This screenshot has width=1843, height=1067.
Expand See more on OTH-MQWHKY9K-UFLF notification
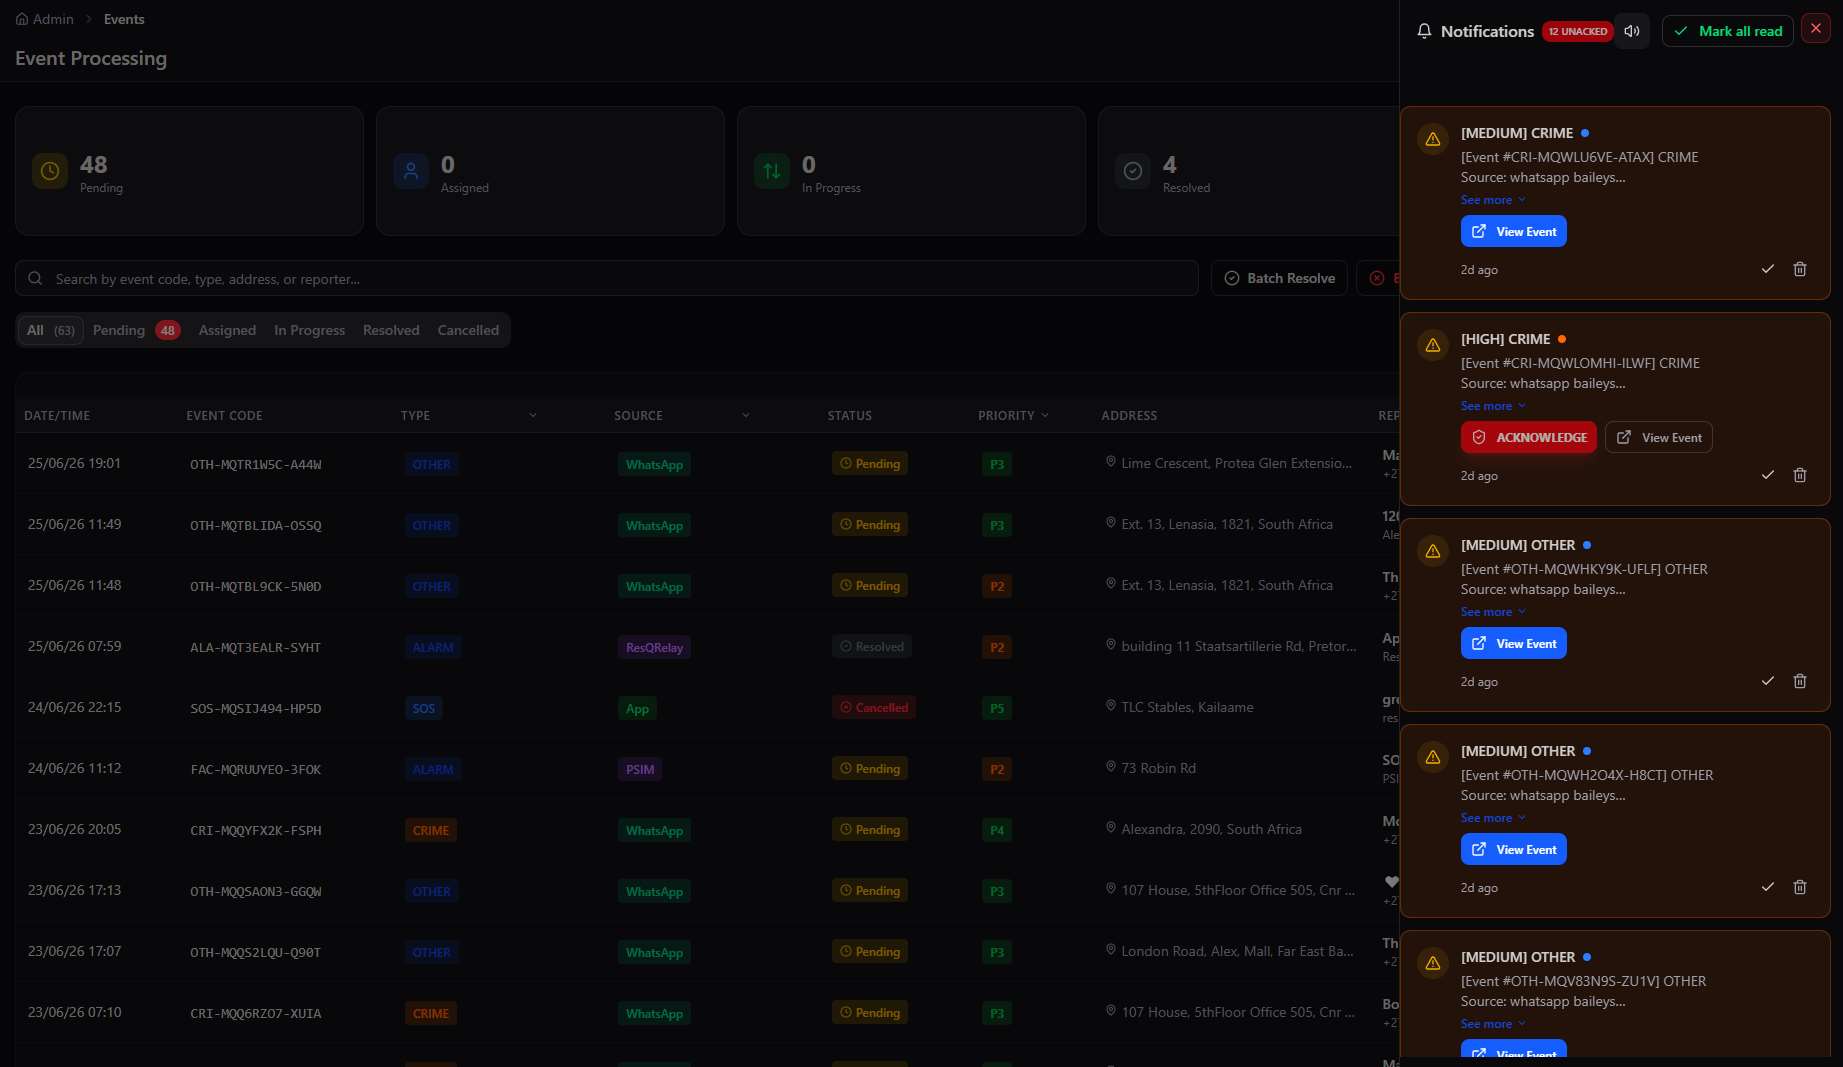(x=1493, y=612)
